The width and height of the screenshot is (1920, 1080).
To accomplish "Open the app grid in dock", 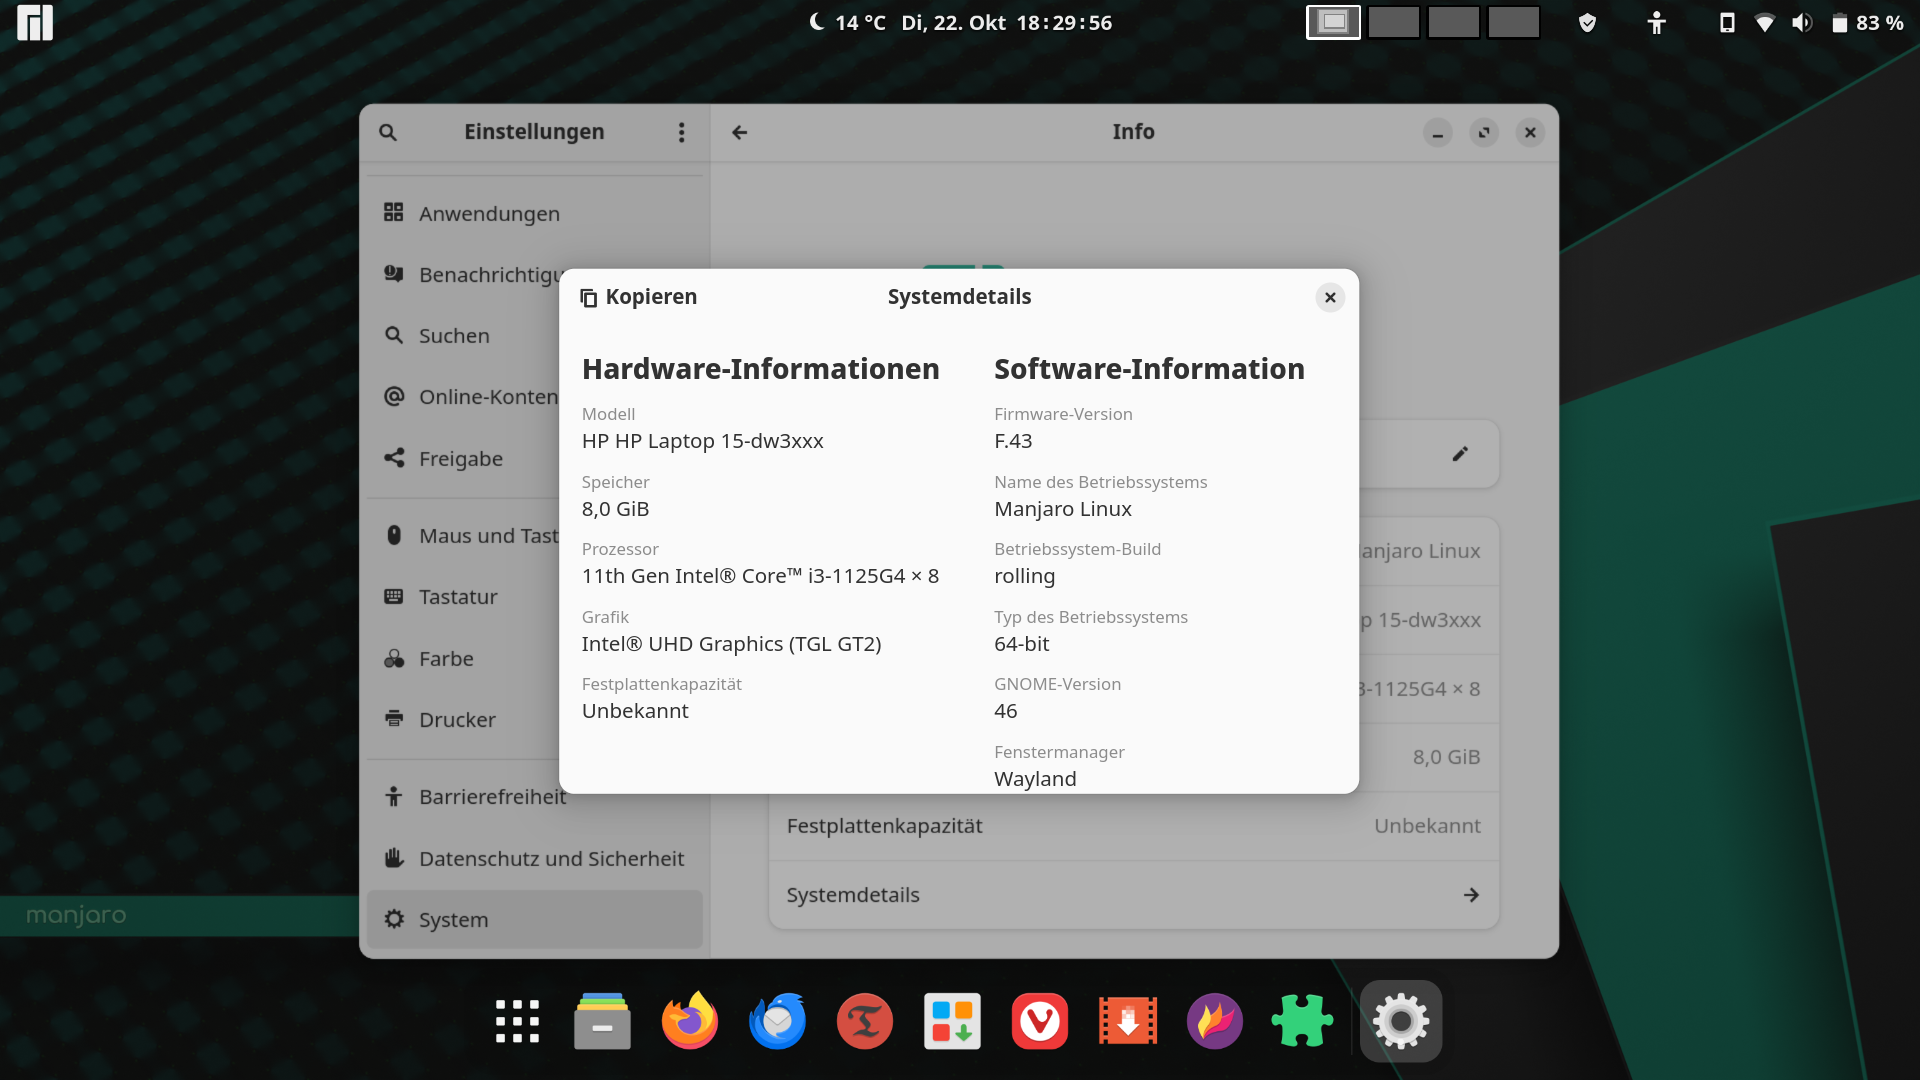I will click(517, 1021).
